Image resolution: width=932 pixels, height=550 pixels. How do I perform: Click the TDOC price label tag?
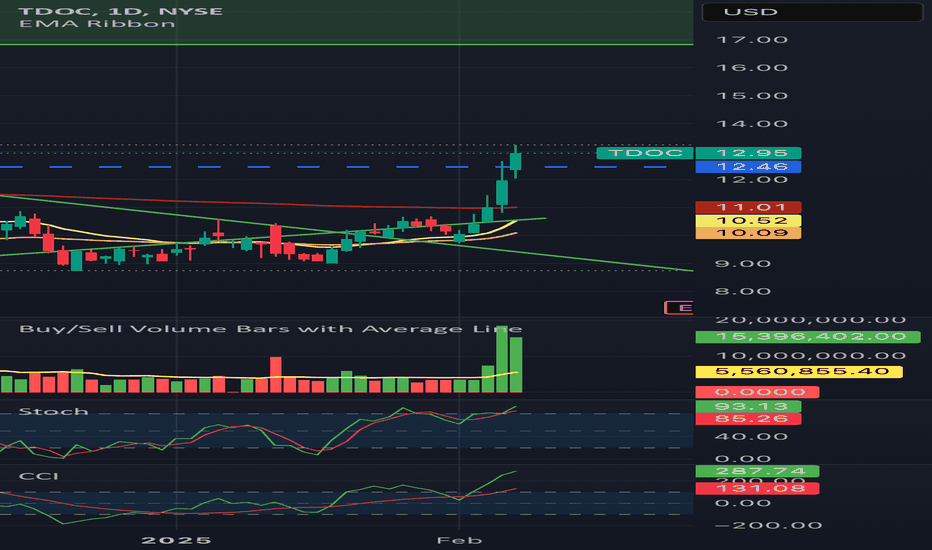[x=645, y=153]
